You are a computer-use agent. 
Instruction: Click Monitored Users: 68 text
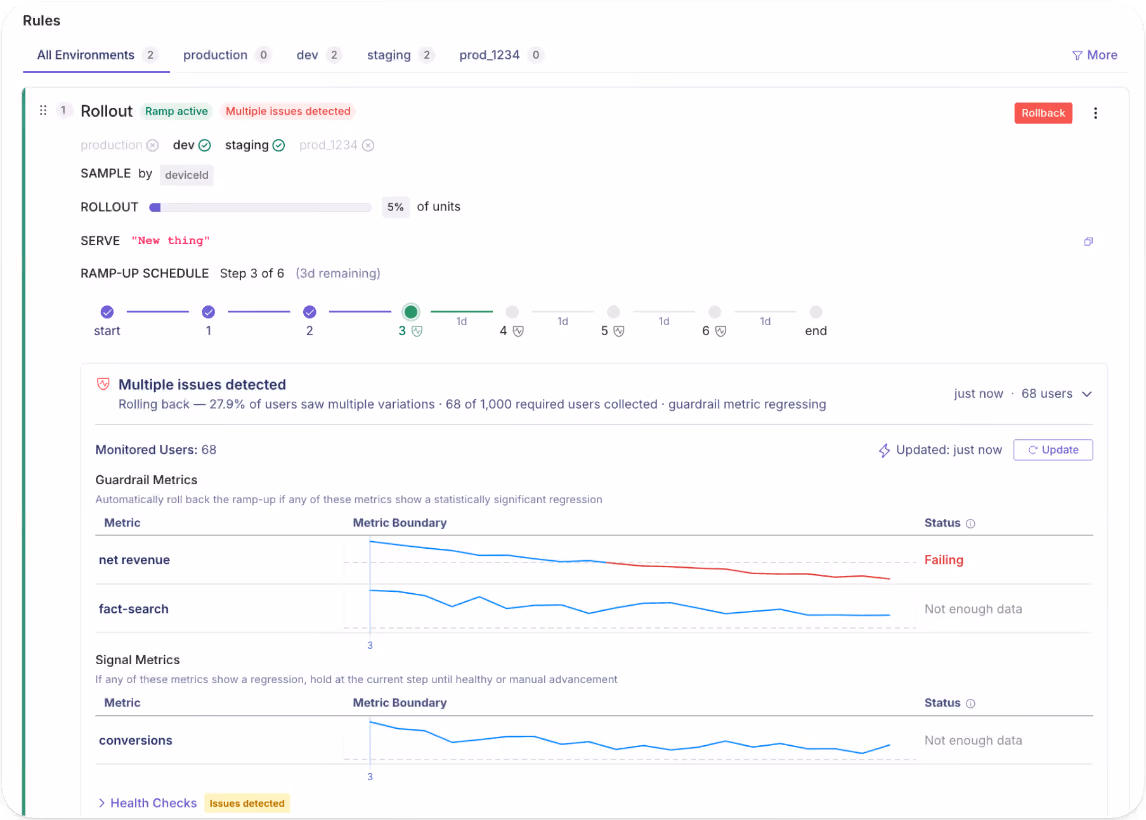click(x=156, y=450)
